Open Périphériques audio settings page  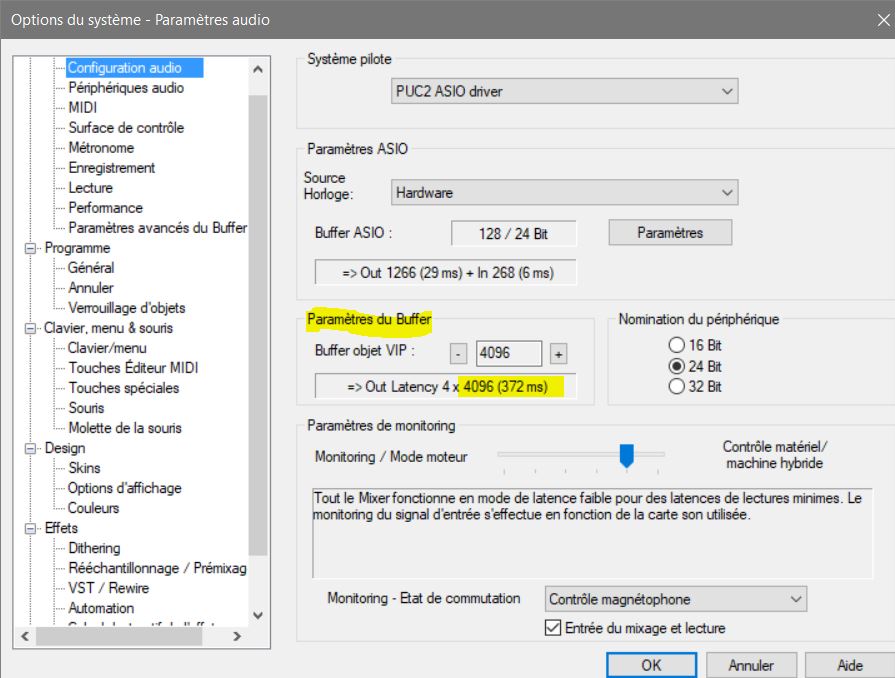click(126, 88)
